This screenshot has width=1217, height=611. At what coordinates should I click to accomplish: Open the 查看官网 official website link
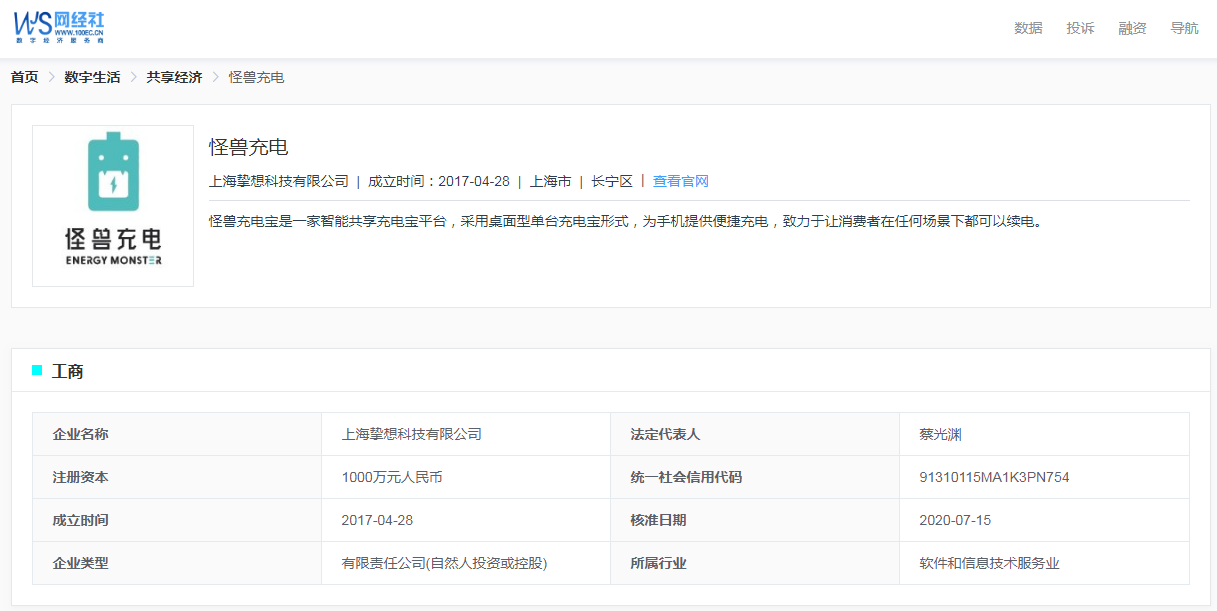coord(680,181)
